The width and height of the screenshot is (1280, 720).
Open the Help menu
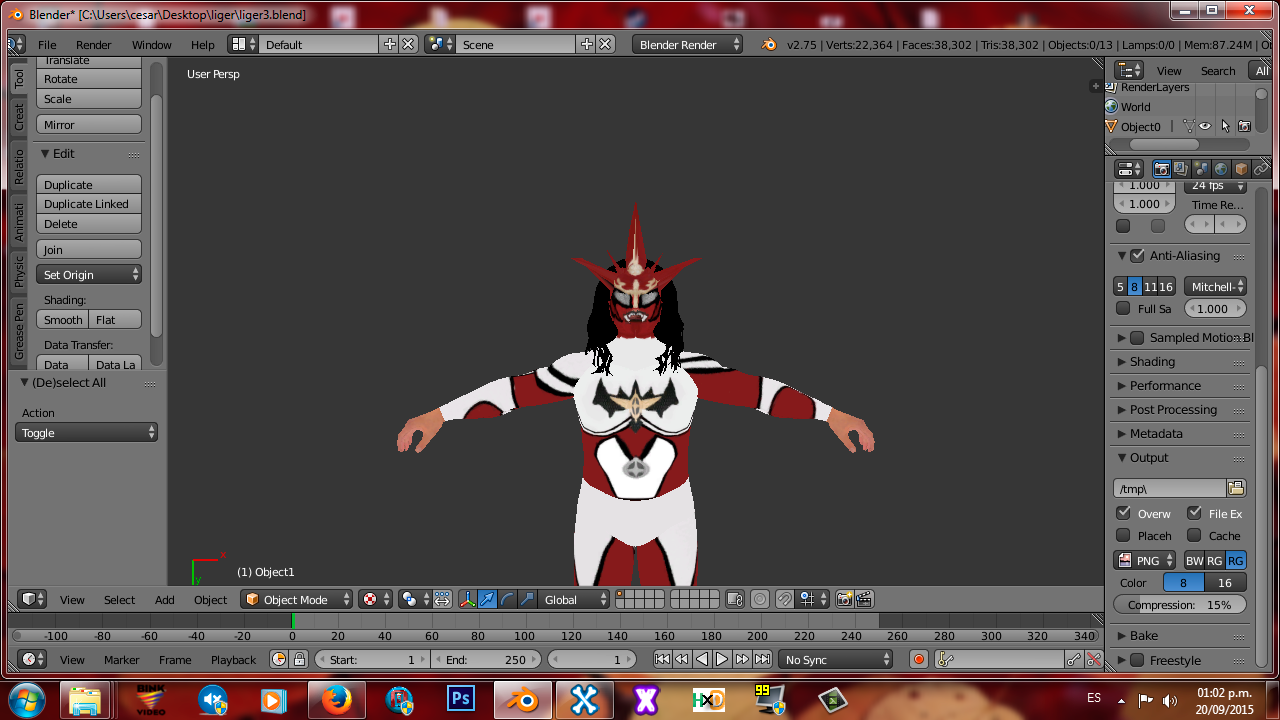point(203,44)
